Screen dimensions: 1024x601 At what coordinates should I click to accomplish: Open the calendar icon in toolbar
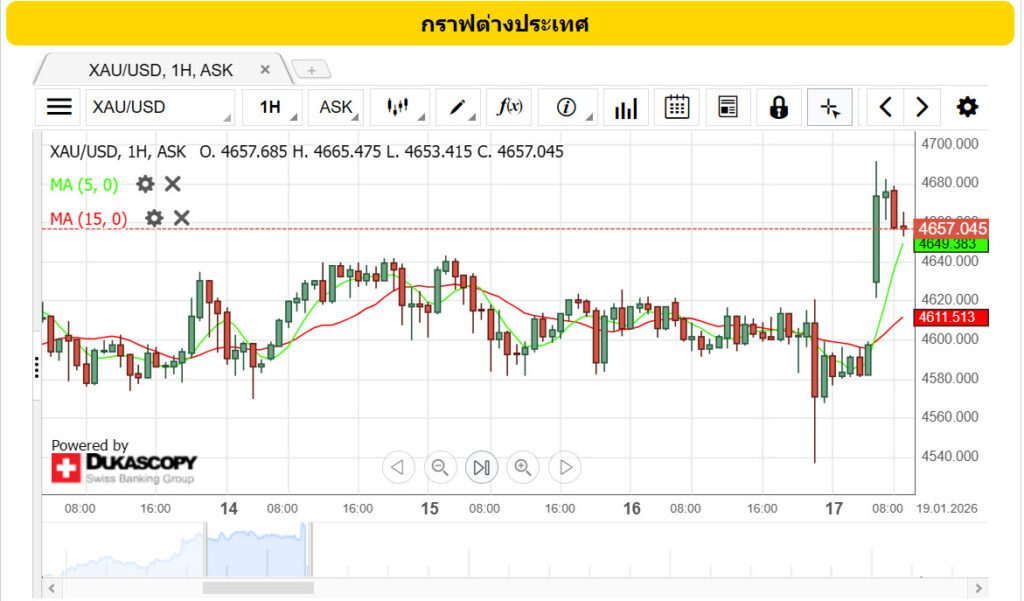tap(677, 107)
